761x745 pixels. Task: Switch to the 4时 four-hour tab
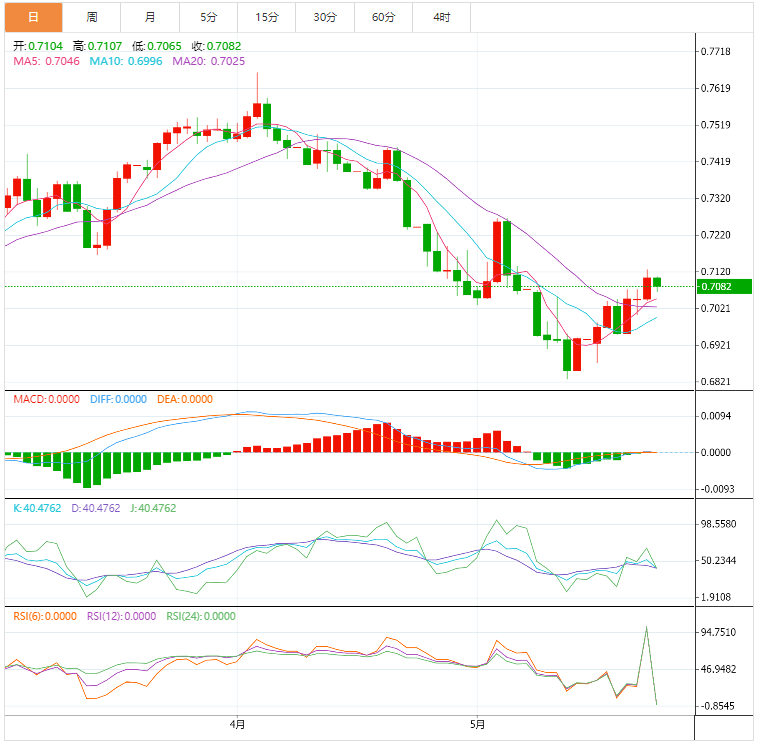pos(441,17)
